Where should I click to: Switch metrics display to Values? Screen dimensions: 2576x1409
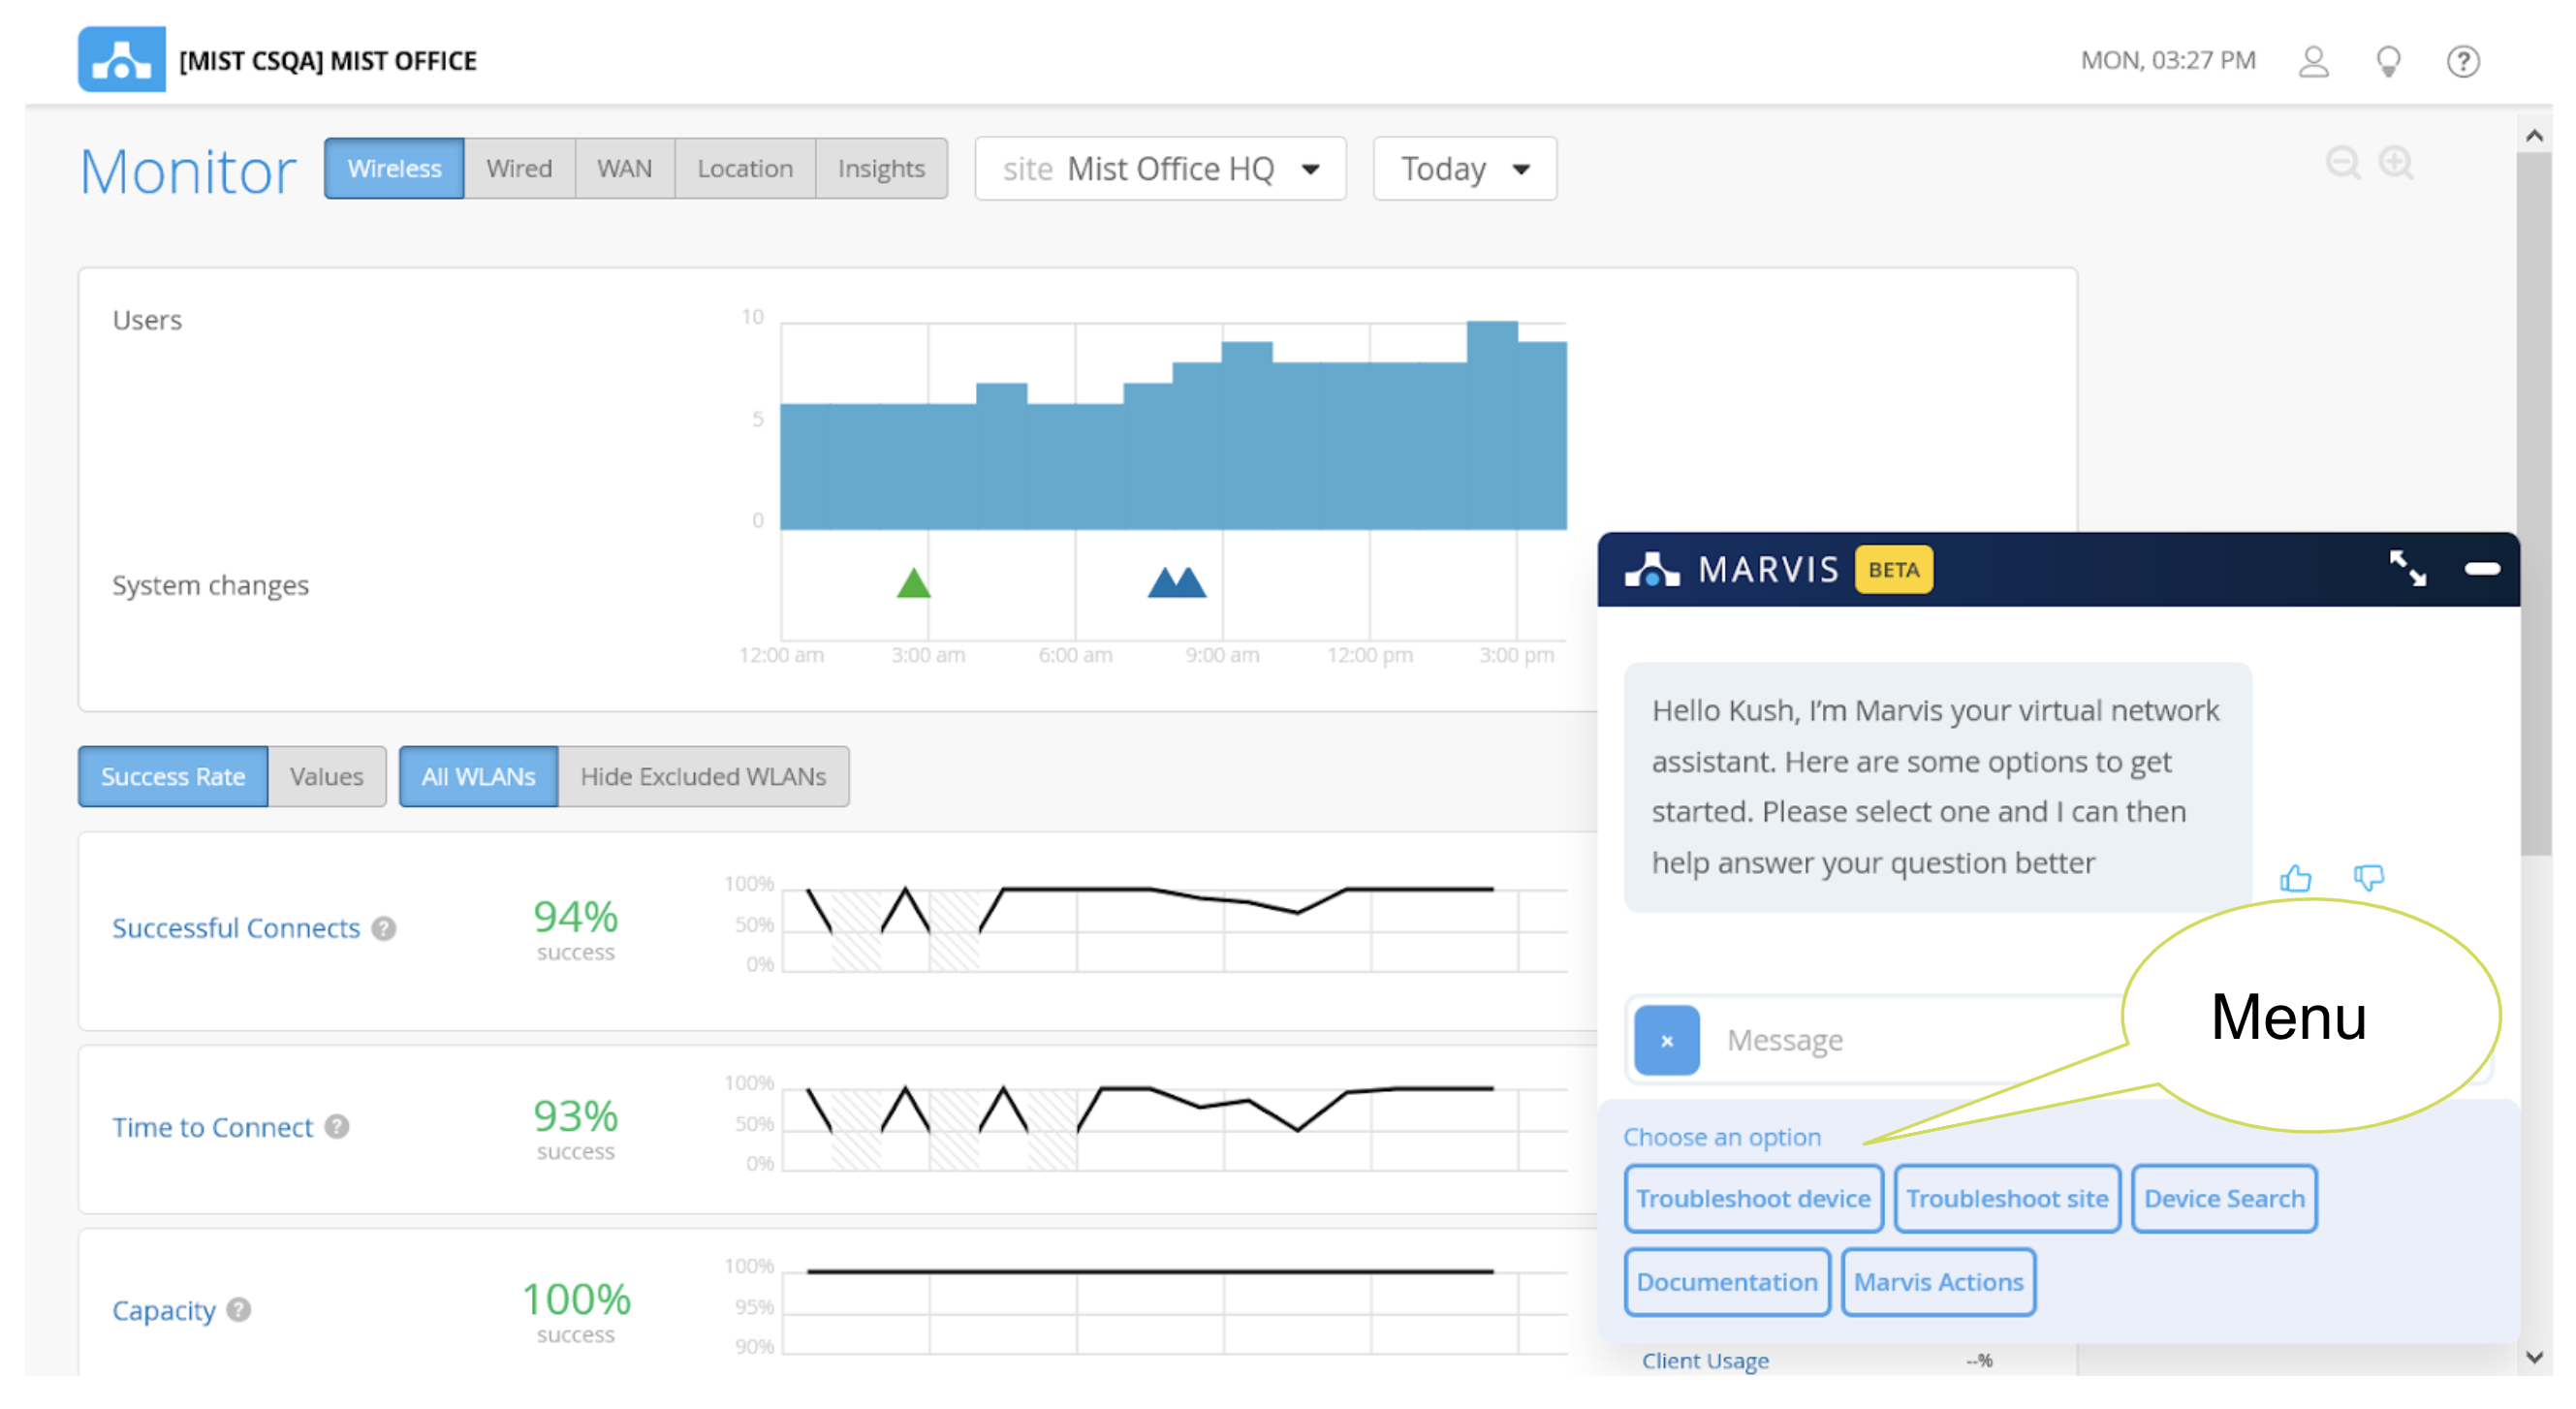point(326,776)
